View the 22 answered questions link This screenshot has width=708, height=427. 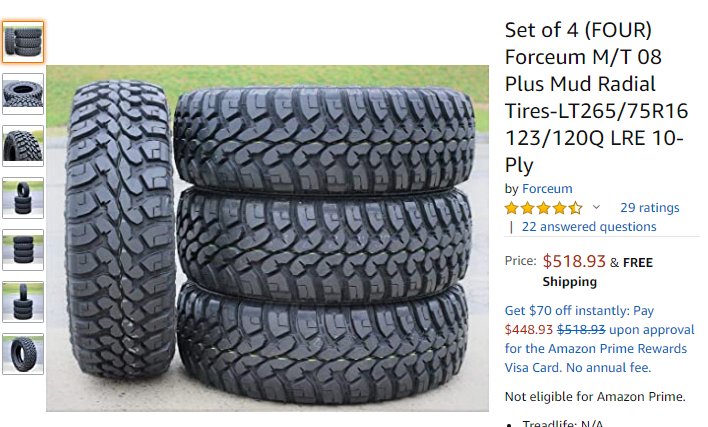[589, 227]
